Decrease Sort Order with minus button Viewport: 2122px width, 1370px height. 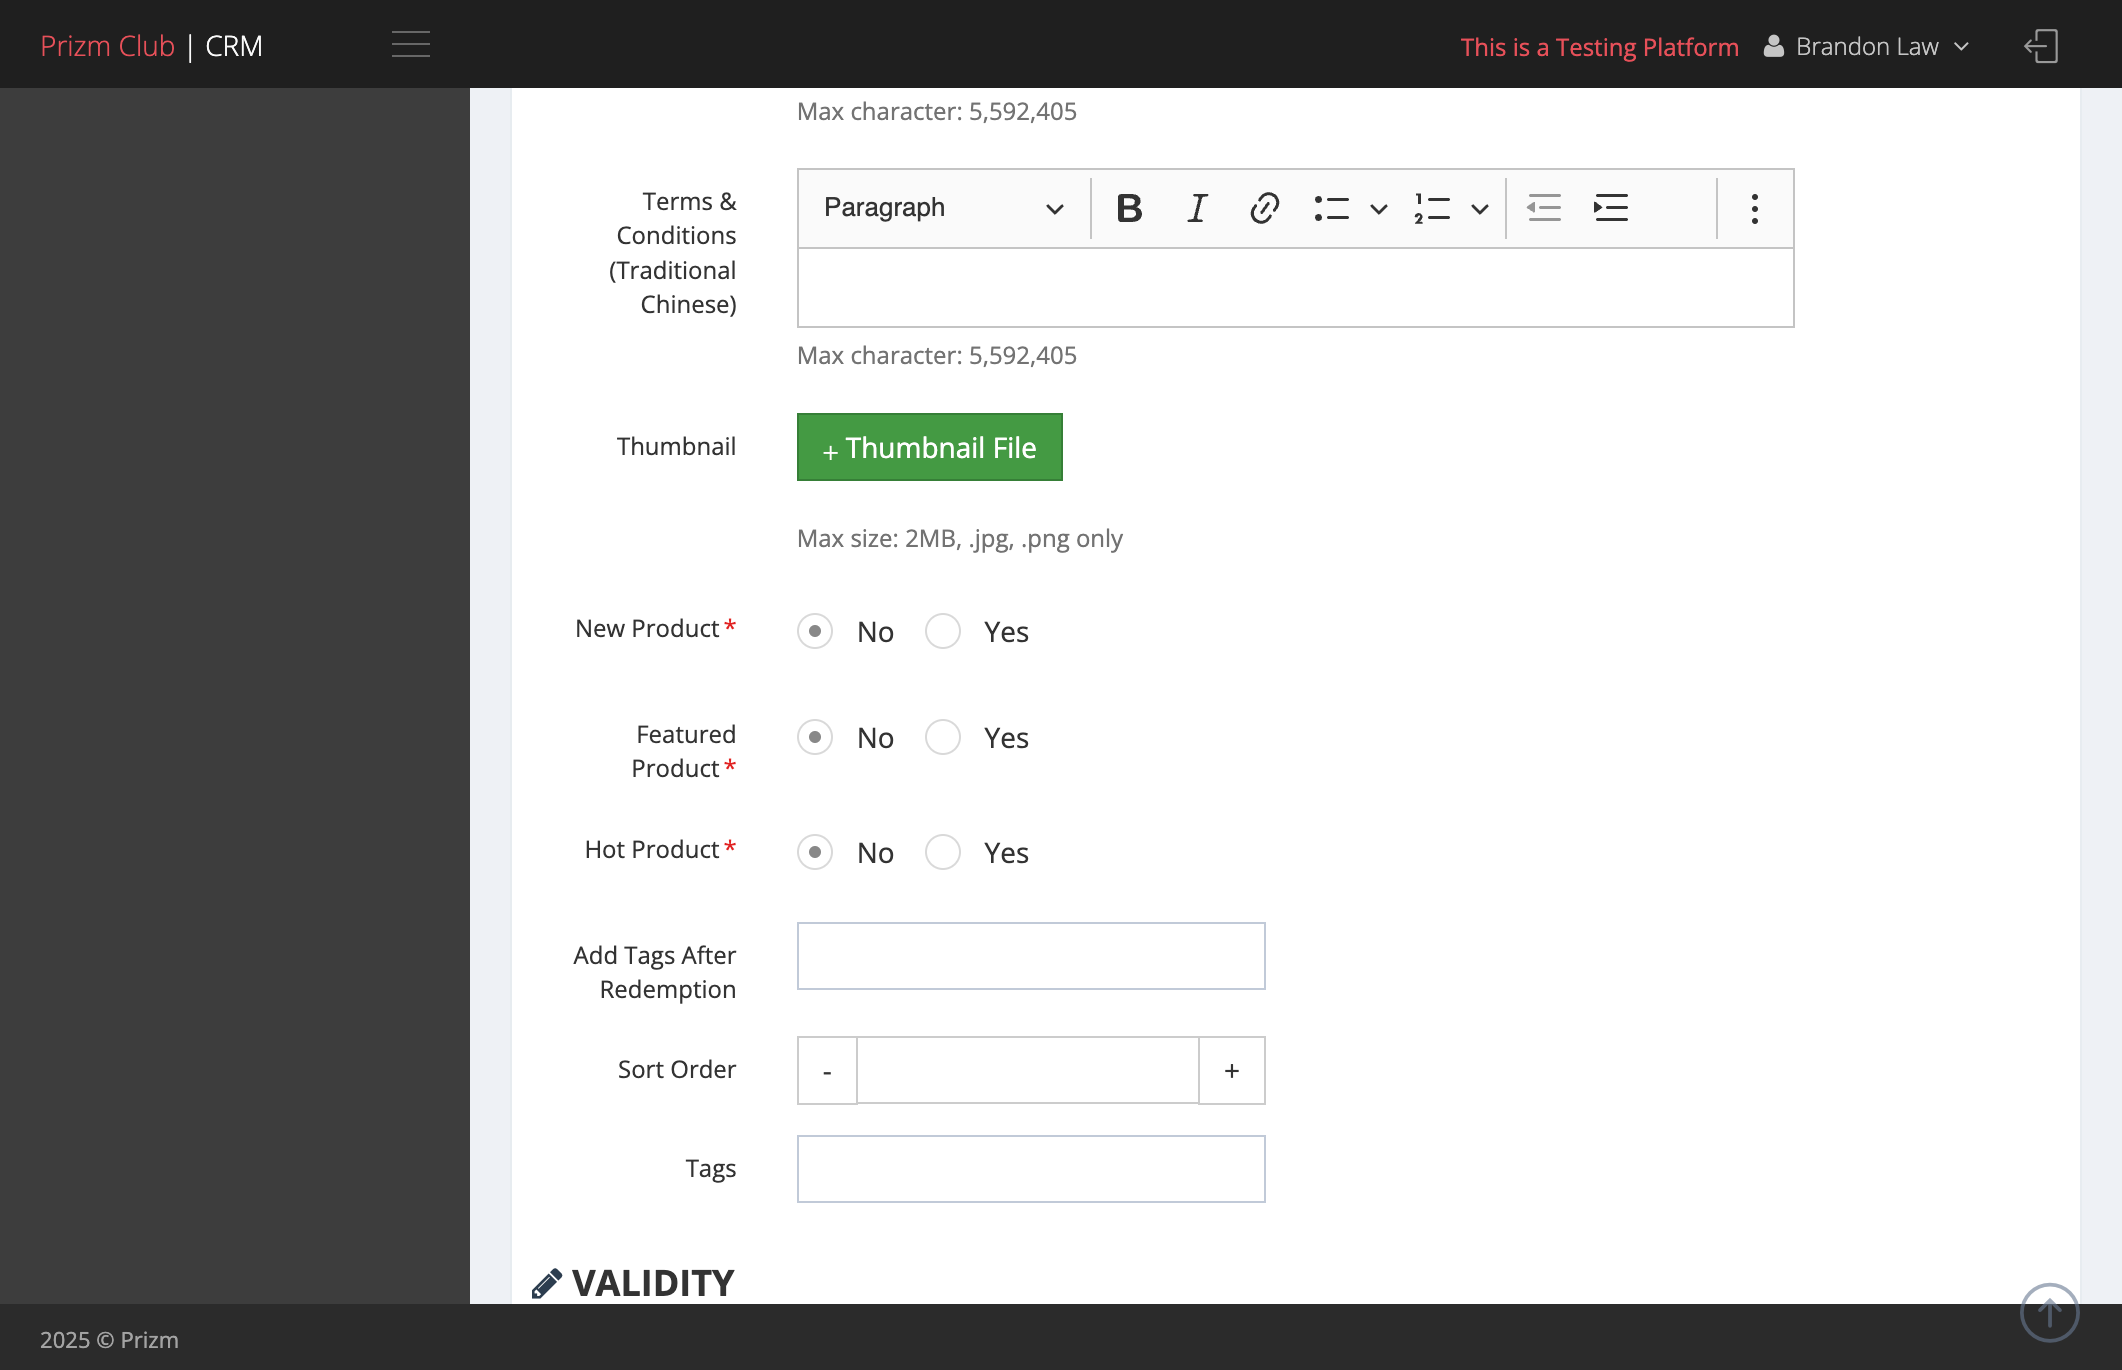[x=827, y=1071]
